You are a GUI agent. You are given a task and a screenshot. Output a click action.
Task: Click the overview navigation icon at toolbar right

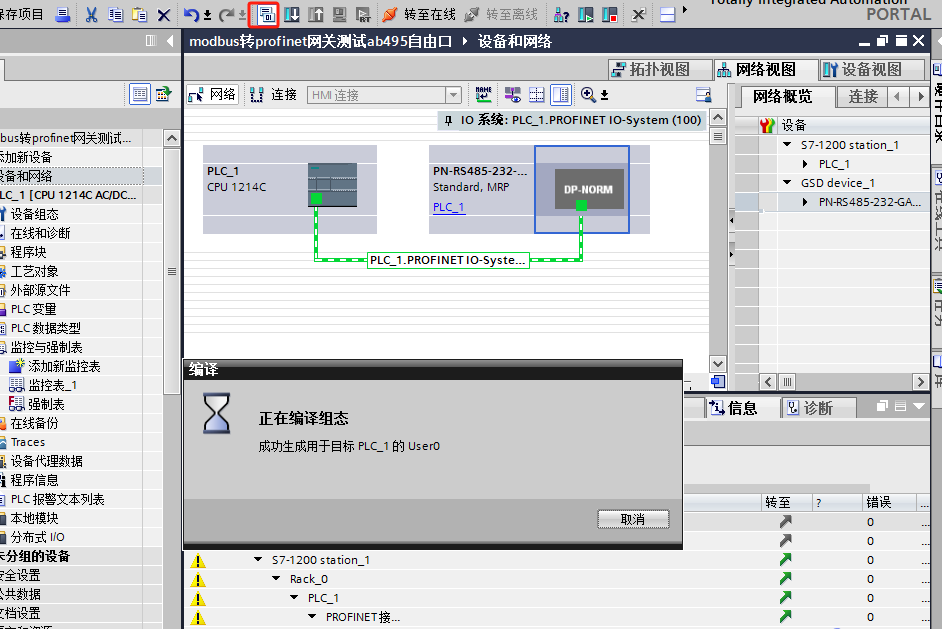[703, 94]
